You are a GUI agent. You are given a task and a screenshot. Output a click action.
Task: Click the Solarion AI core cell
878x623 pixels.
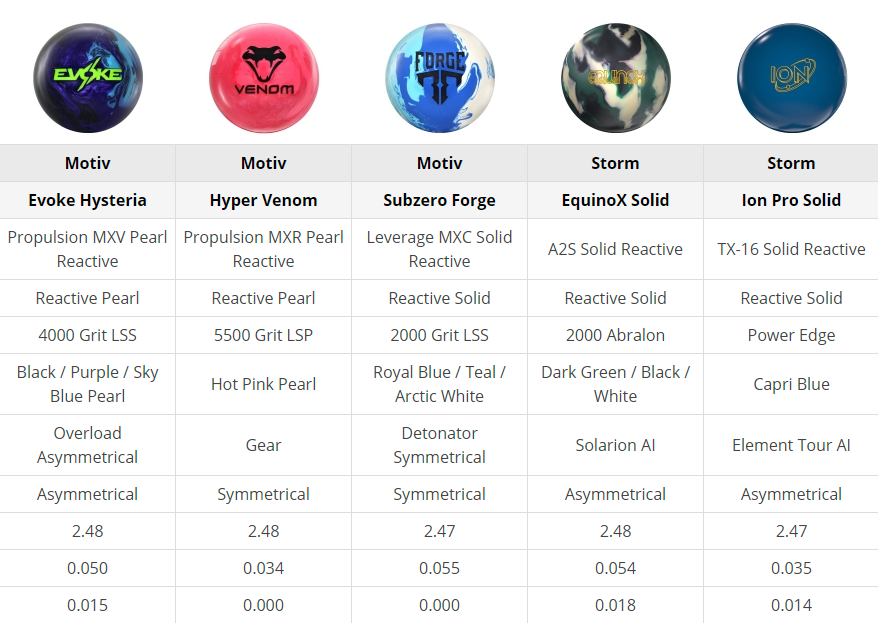(x=616, y=445)
